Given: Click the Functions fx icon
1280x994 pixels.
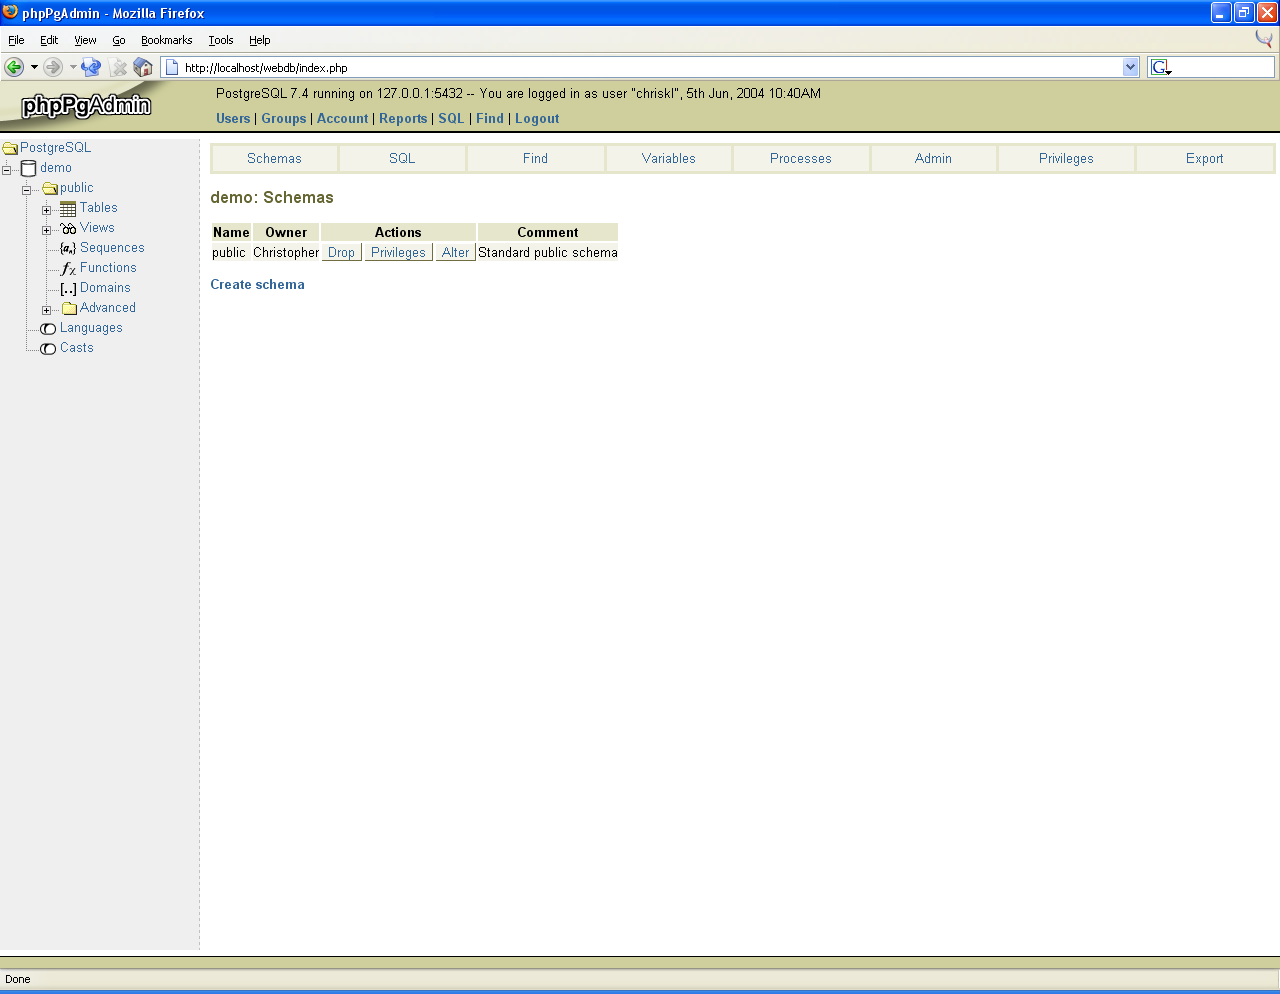Looking at the screenshot, I should coord(68,268).
